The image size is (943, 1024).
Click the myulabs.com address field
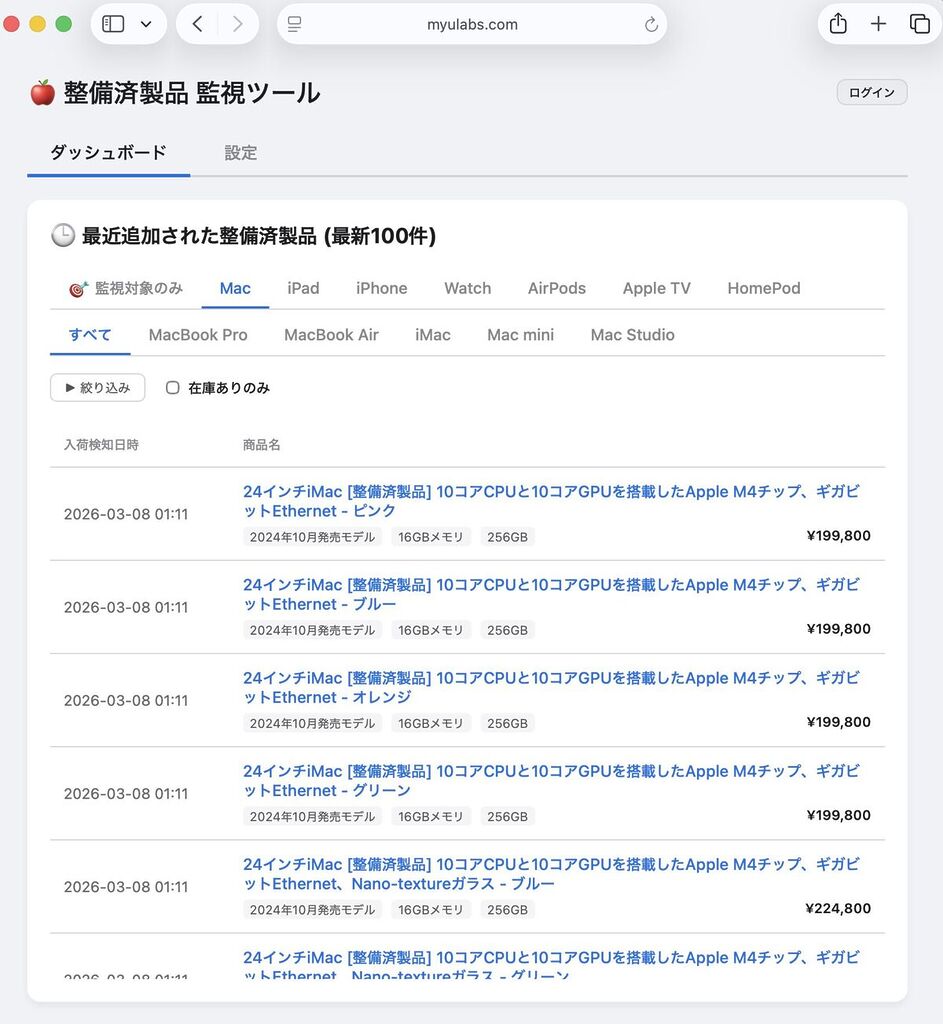472,25
